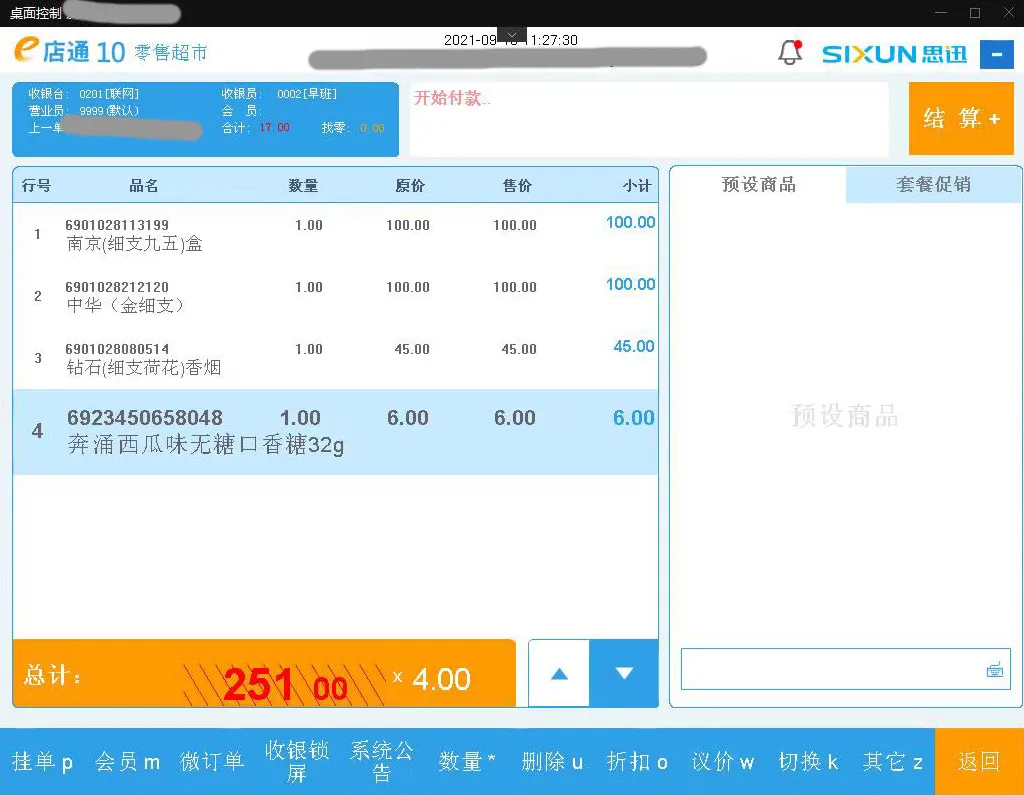Click the 返回 return button
Screen dimensions: 1024x795
(979, 761)
